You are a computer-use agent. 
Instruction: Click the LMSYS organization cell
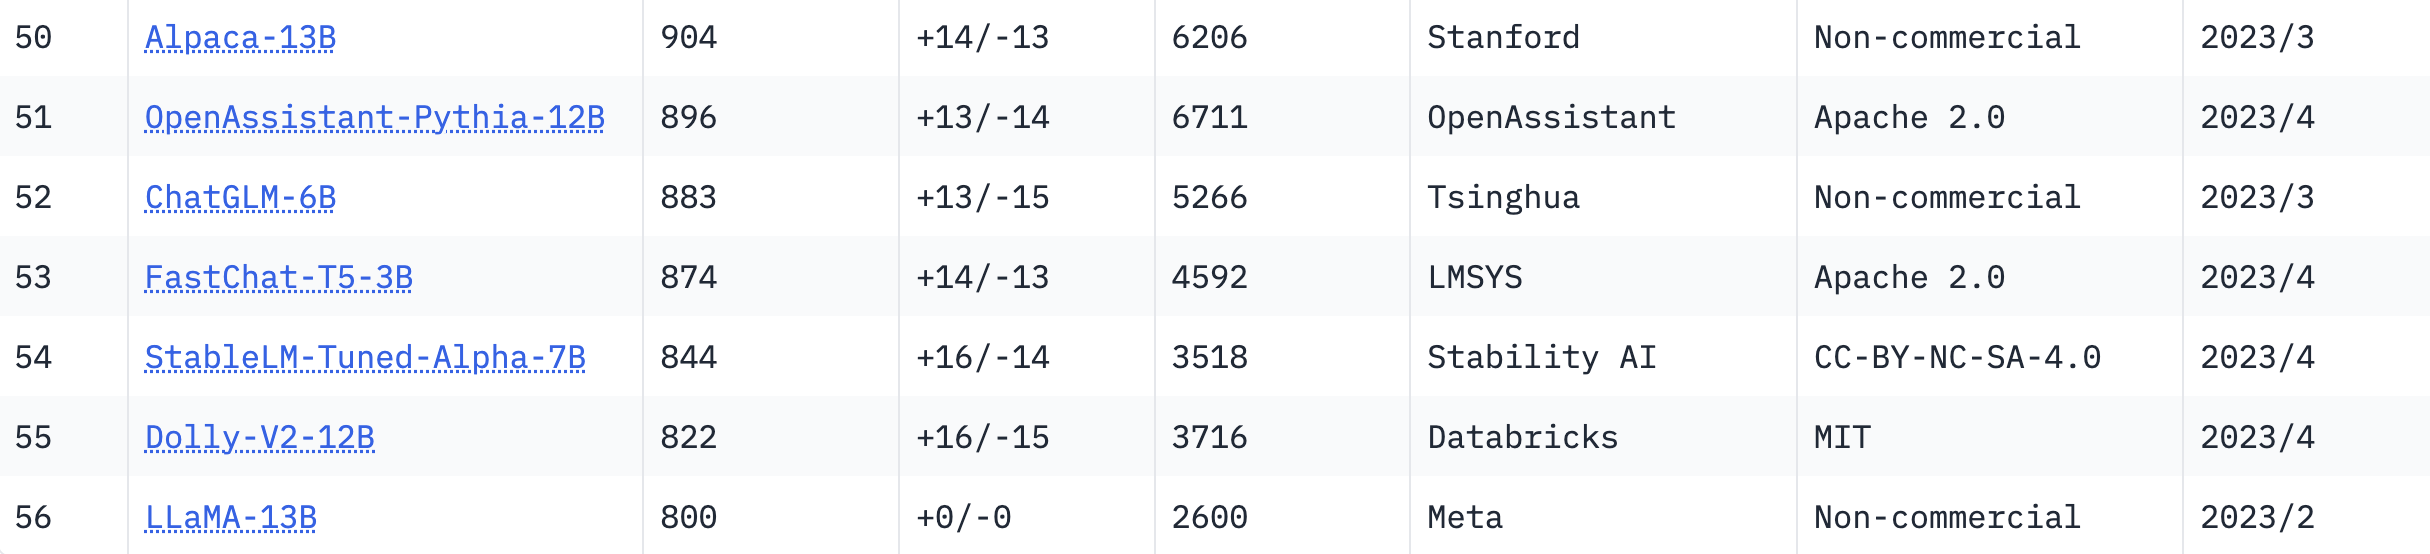click(1475, 278)
